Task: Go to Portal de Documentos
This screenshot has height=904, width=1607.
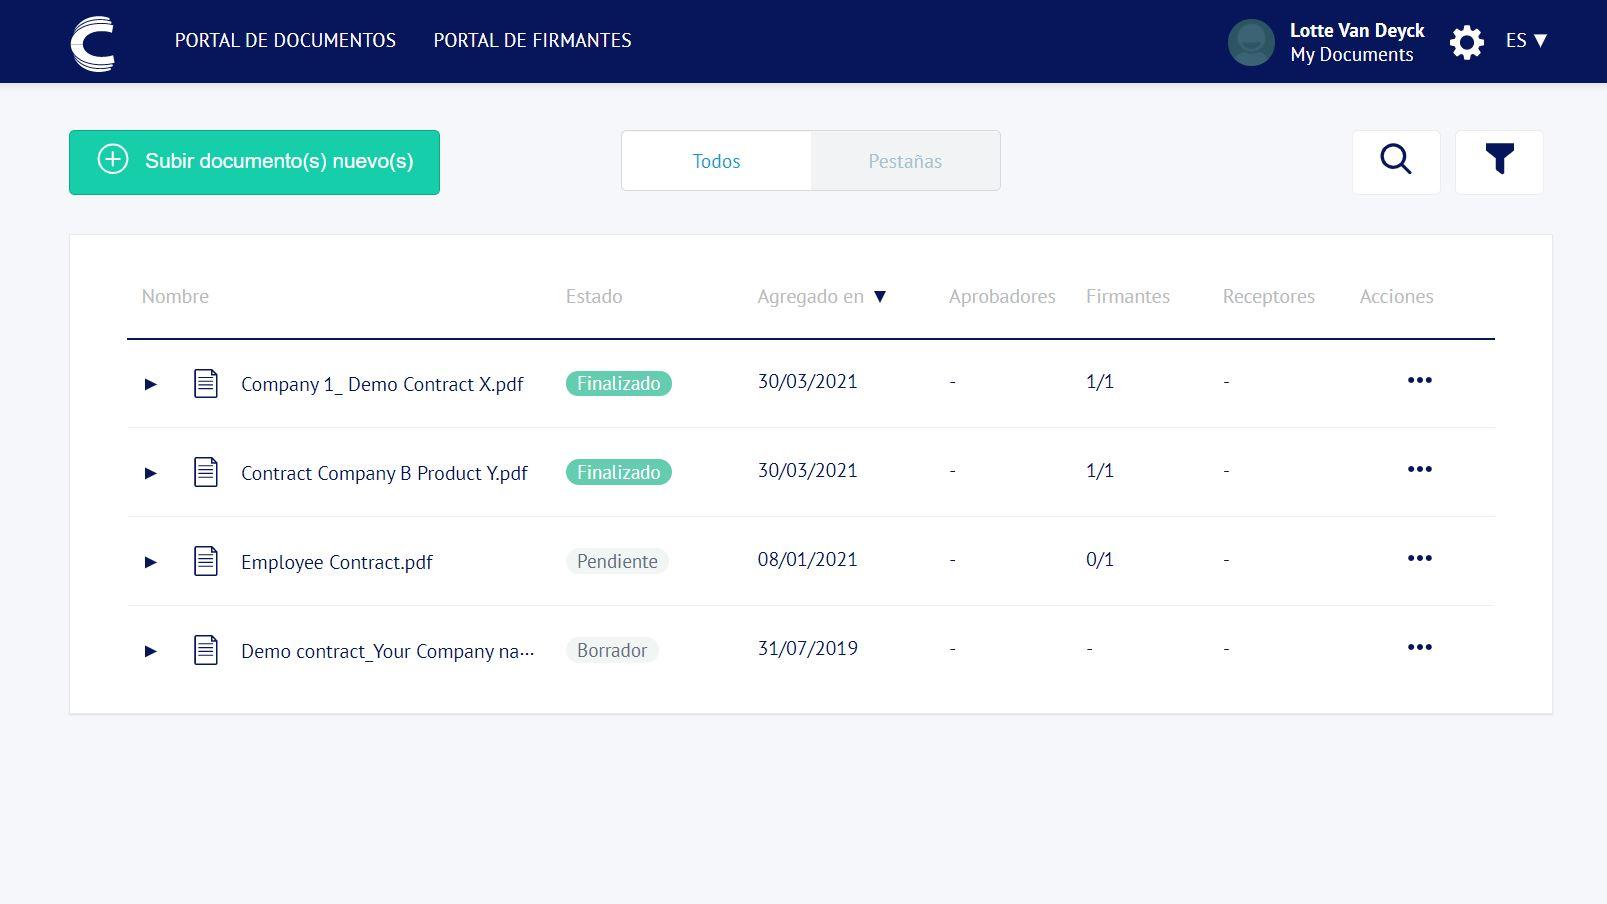Action: pyautogui.click(x=285, y=41)
